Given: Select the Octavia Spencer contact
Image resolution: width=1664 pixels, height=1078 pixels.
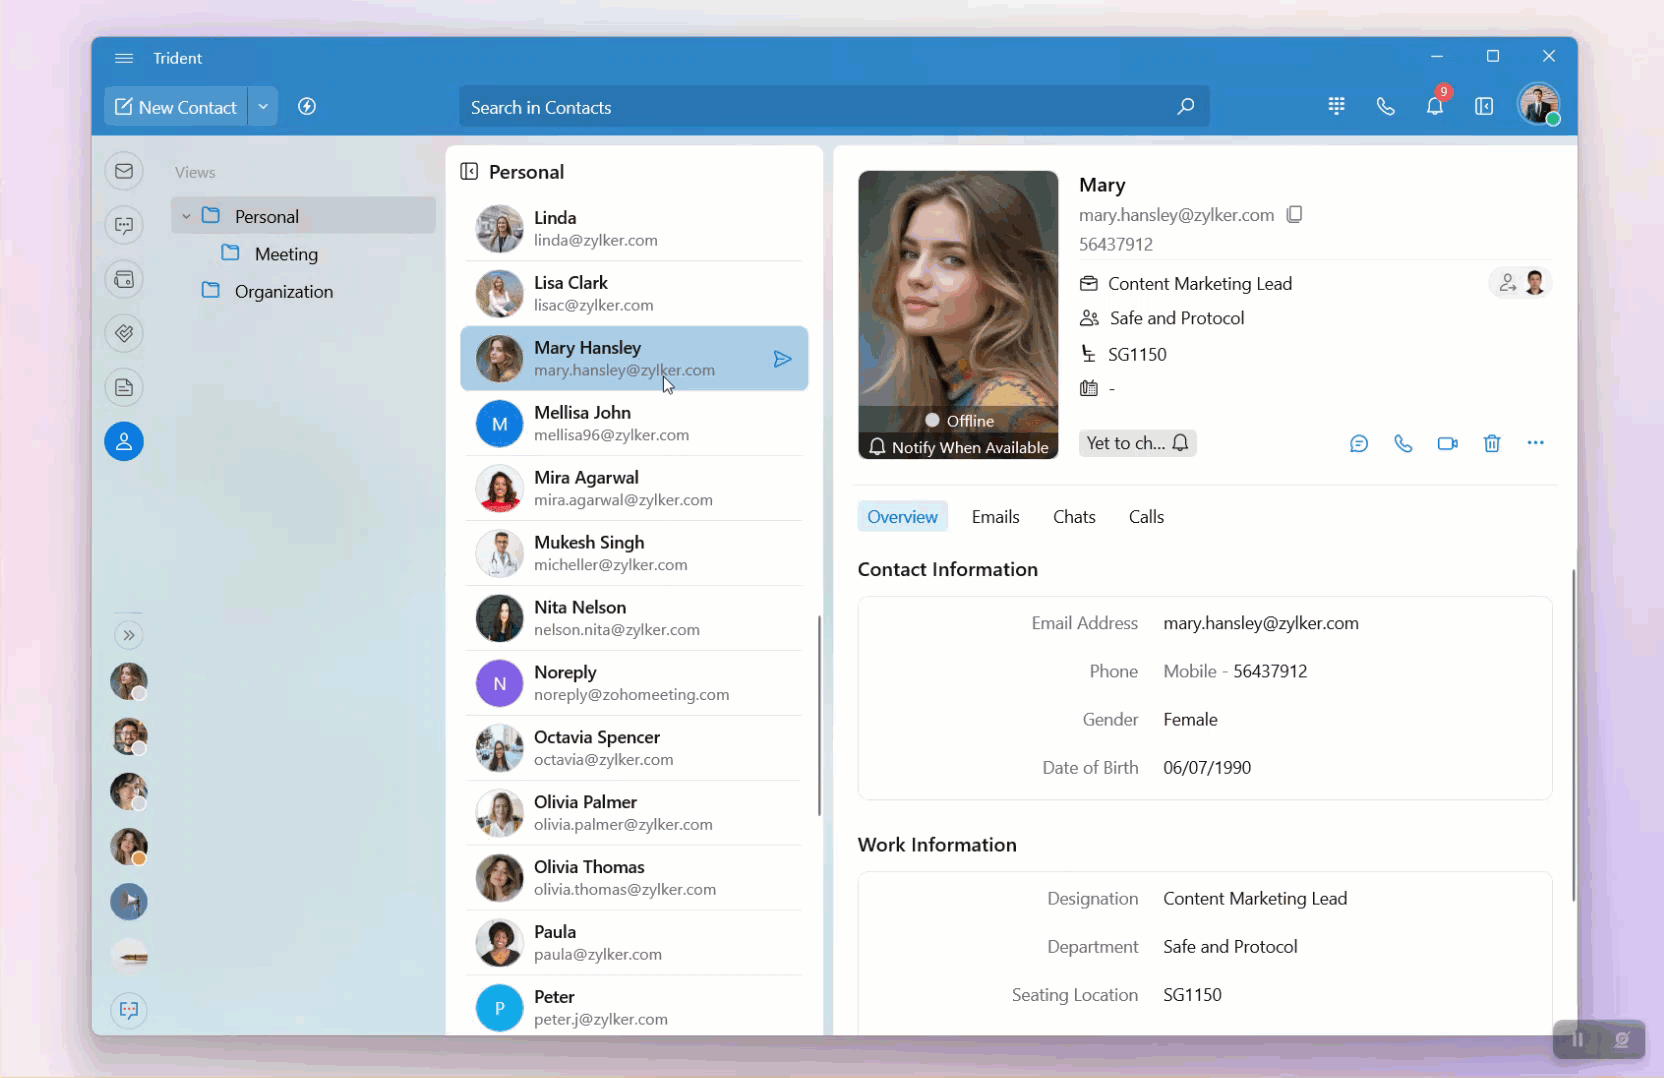Looking at the screenshot, I should point(634,748).
